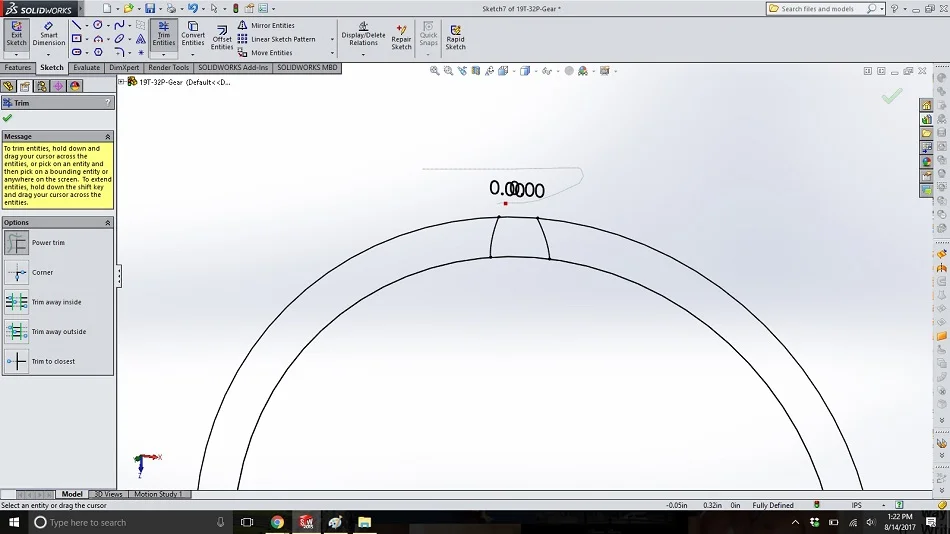Image resolution: width=950 pixels, height=534 pixels.
Task: Collapse the Message section
Action: [108, 136]
